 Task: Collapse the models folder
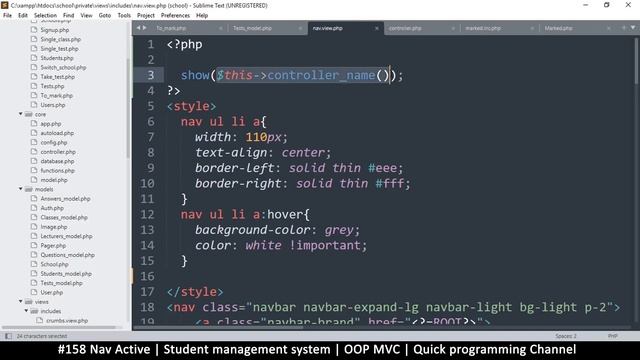[x=21, y=189]
